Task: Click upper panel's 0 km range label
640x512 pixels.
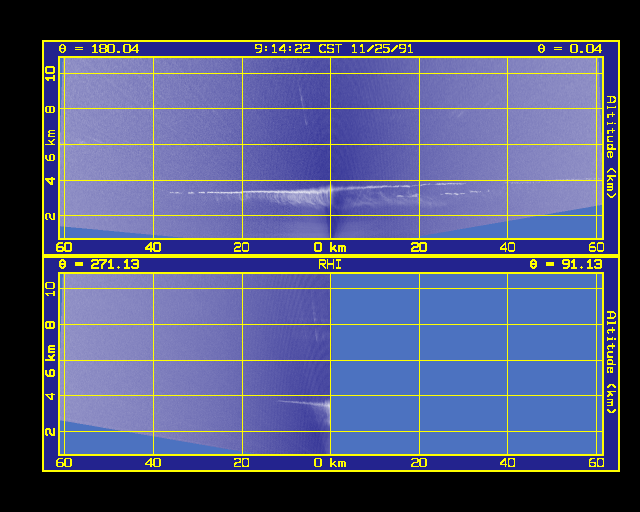Action: pyautogui.click(x=330, y=247)
